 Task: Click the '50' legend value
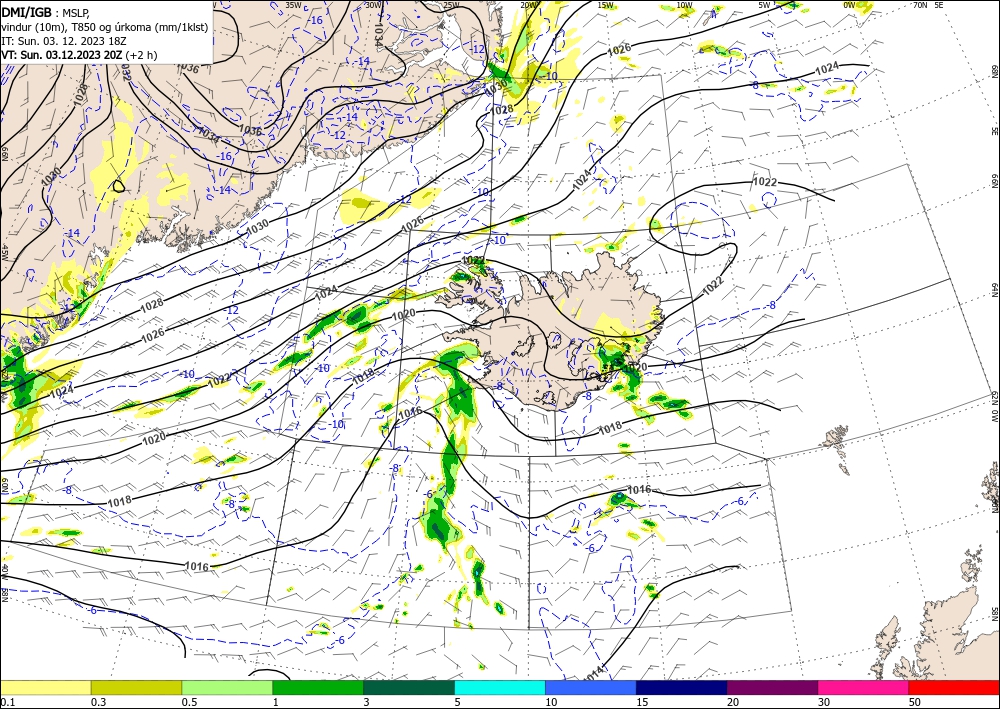[x=915, y=702]
